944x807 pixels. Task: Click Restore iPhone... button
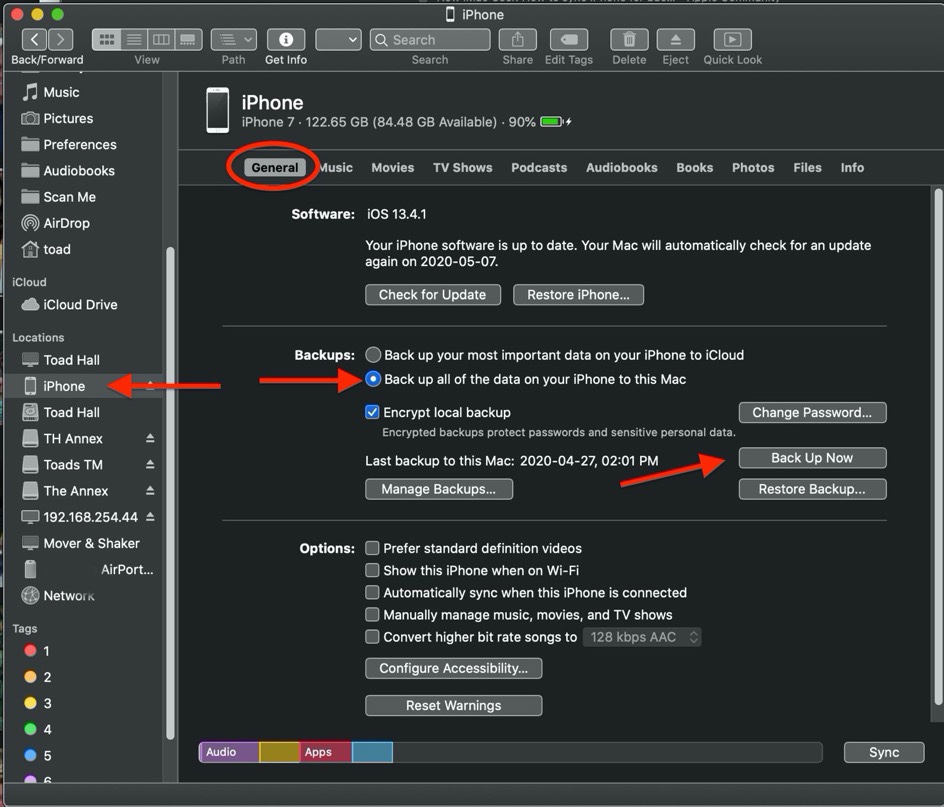point(578,295)
